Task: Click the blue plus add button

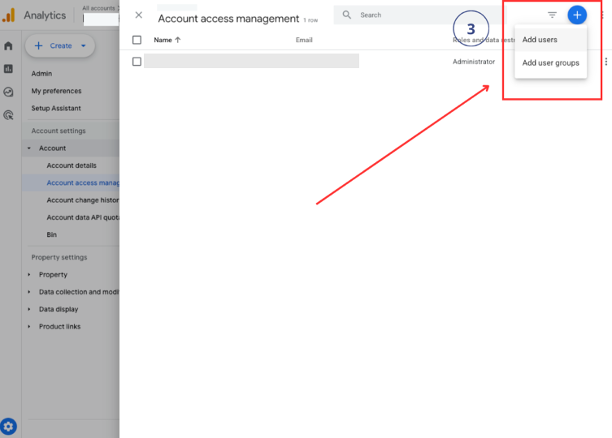Action: tap(577, 15)
